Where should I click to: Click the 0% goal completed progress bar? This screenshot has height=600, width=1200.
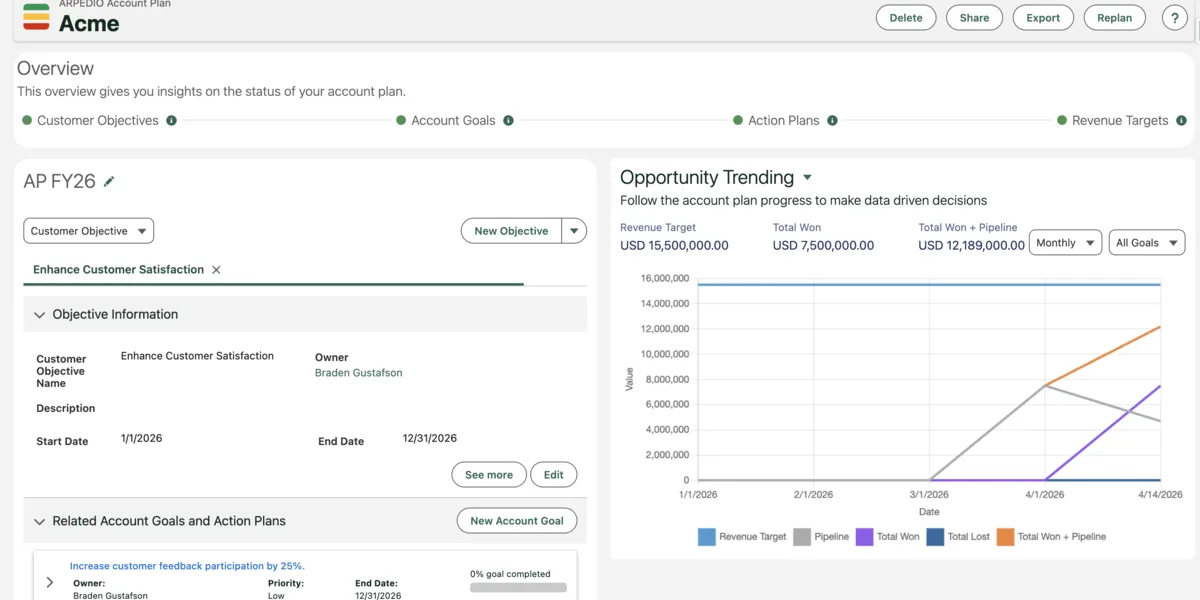click(518, 586)
